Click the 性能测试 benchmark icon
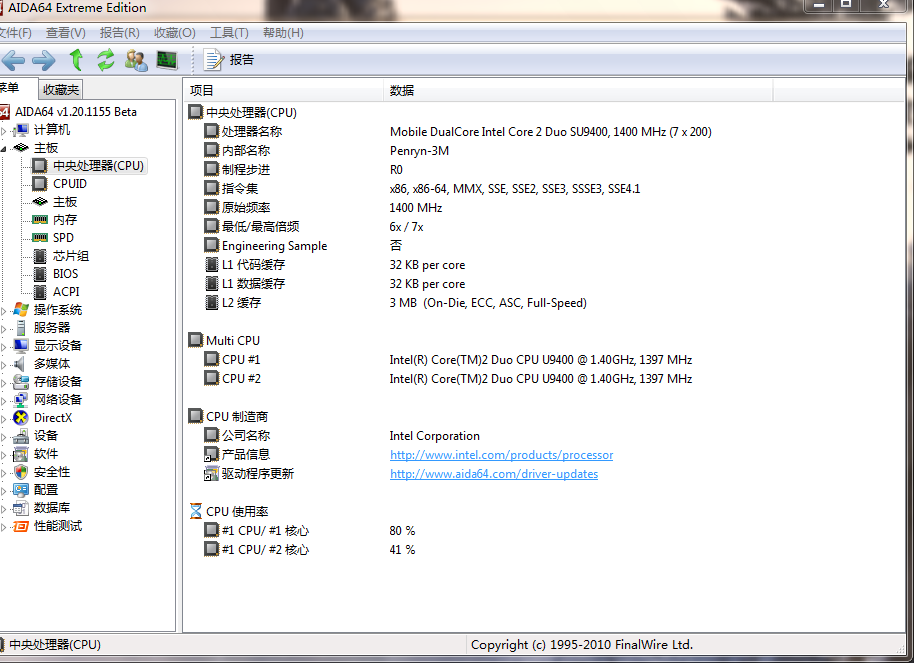Viewport: 914px width, 663px height. coord(21,526)
